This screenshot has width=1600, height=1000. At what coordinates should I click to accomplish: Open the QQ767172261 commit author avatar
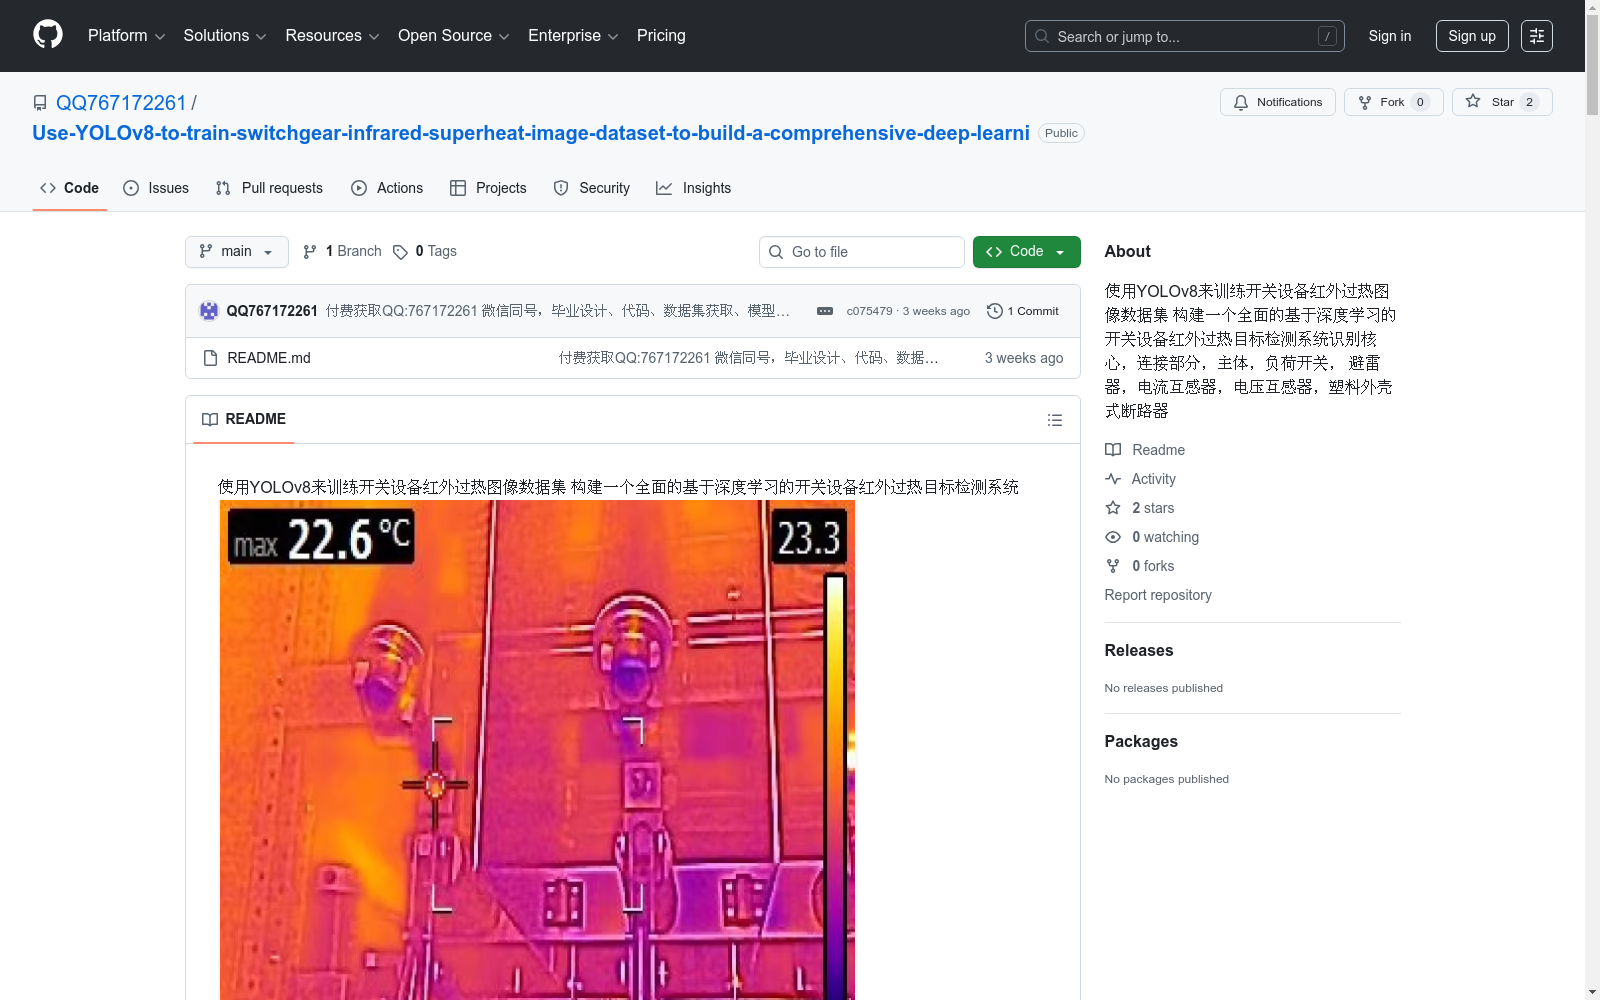(x=209, y=311)
